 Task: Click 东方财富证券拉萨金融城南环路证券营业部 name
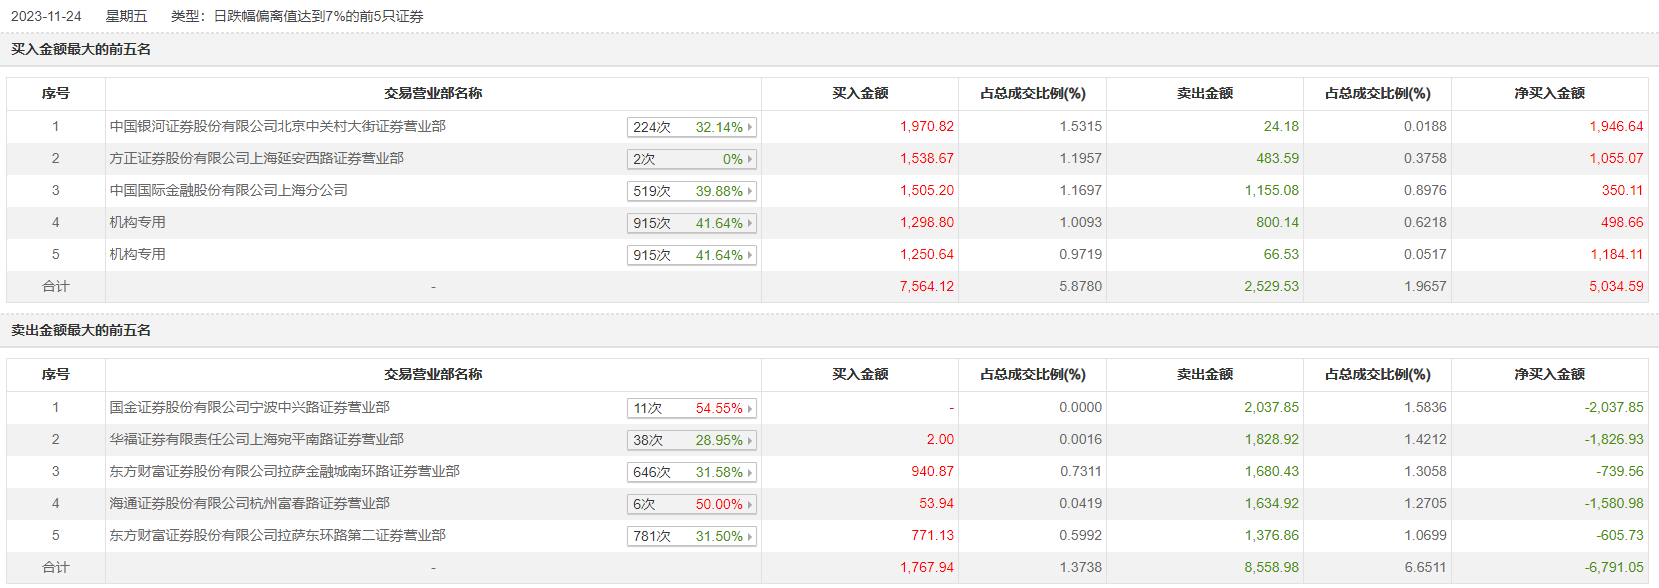(x=285, y=471)
